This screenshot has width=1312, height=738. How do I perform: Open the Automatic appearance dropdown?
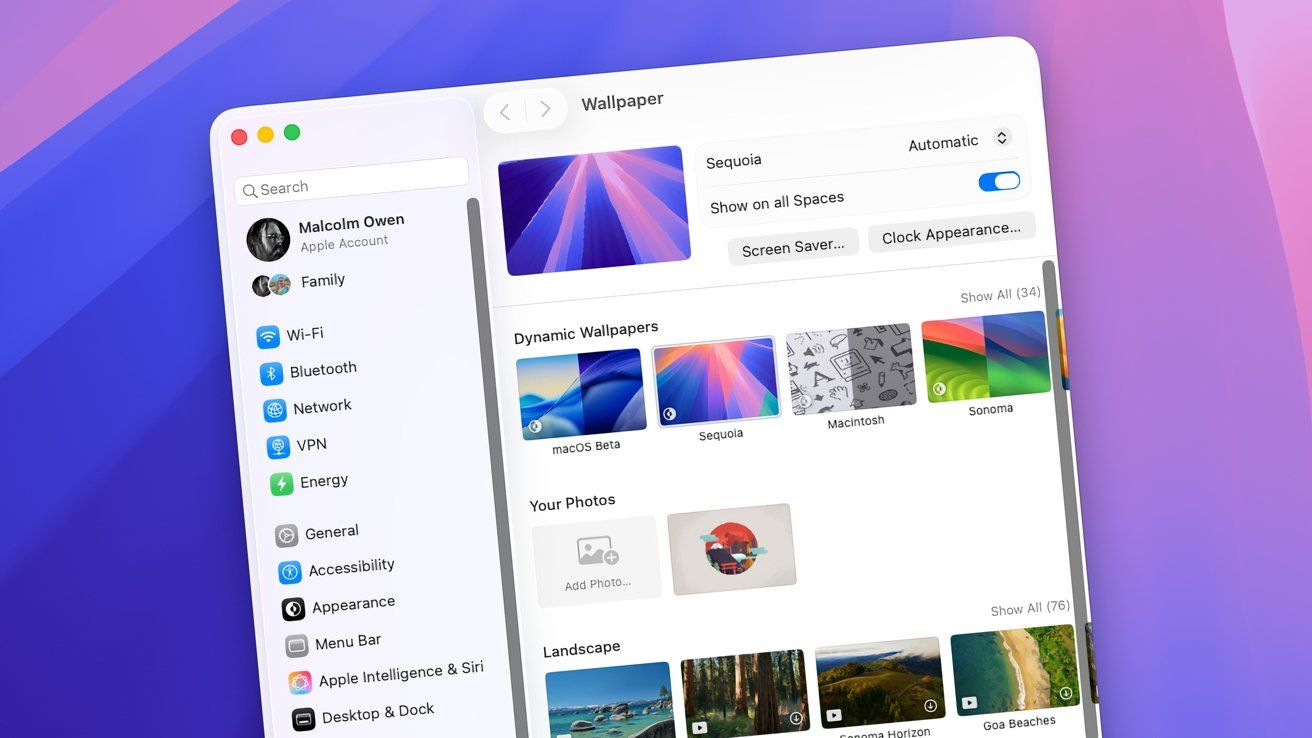point(958,141)
